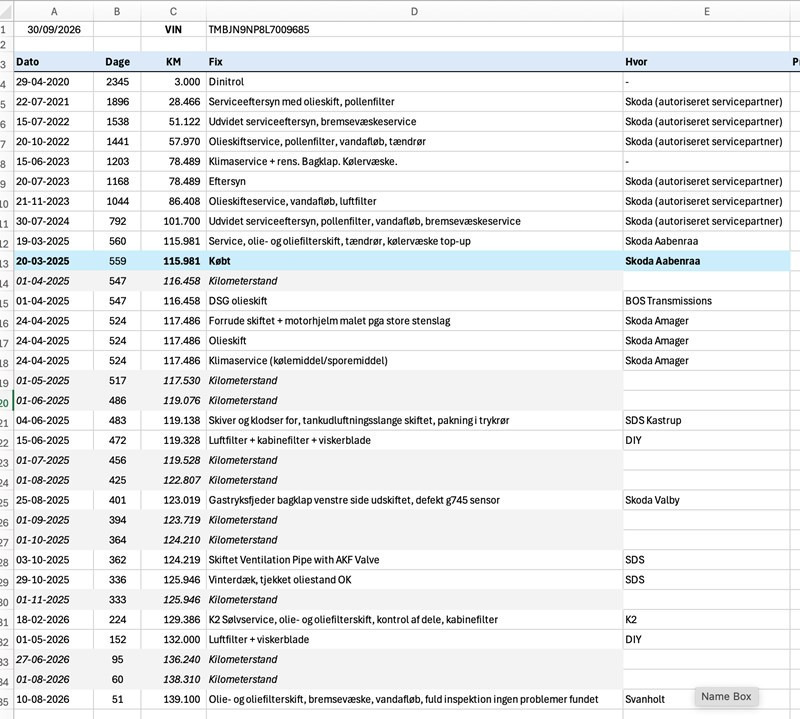Click the "Gastryksfjeder bagklap venstre side" cell
The height and width of the screenshot is (719, 800).
tap(414, 500)
